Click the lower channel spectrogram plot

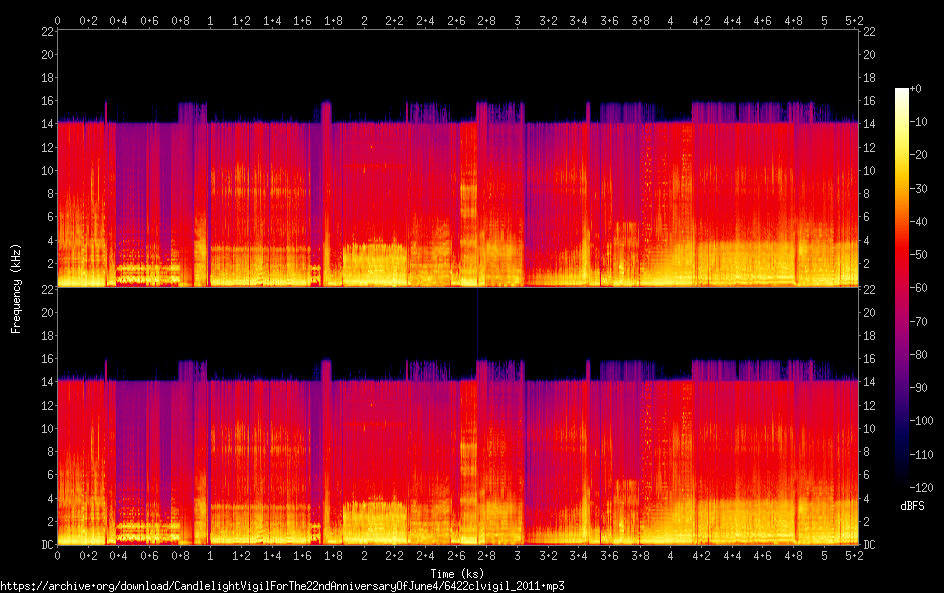pyautogui.click(x=458, y=416)
